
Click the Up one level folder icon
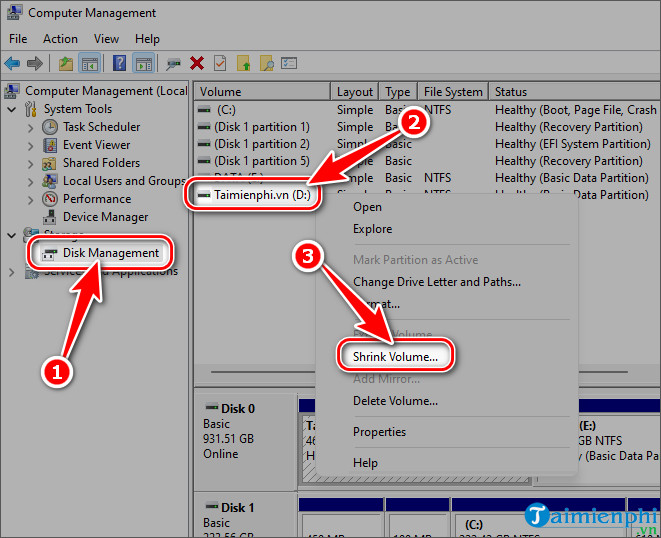(65, 64)
